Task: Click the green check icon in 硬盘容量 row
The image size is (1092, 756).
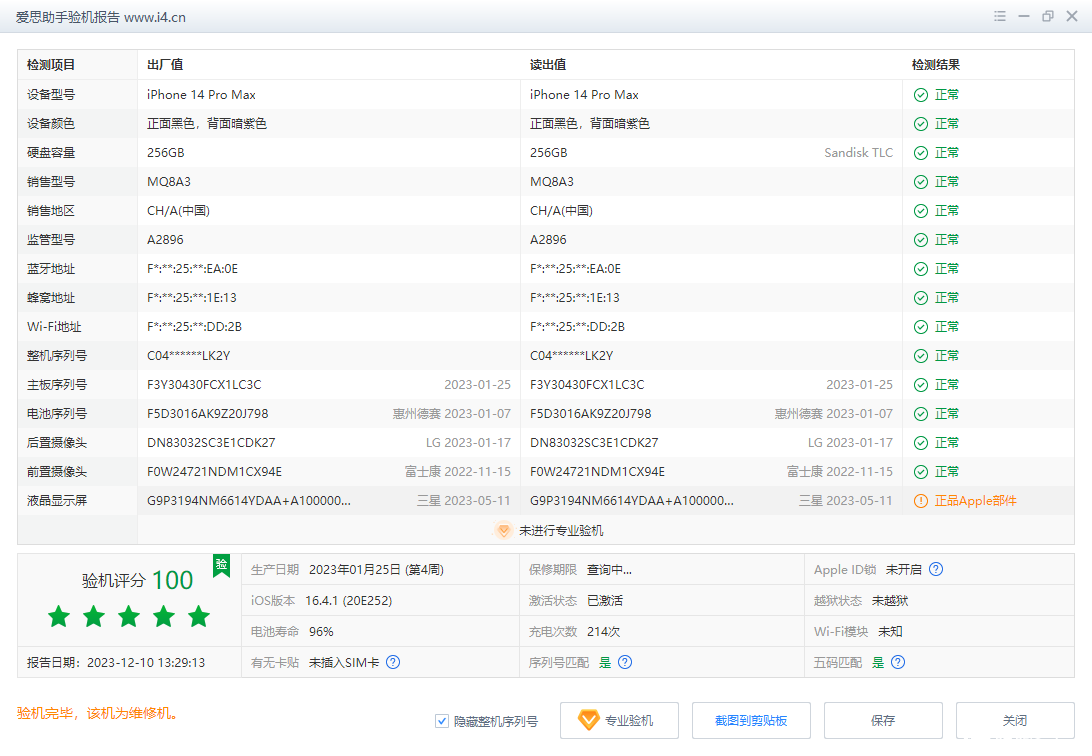Action: (921, 153)
